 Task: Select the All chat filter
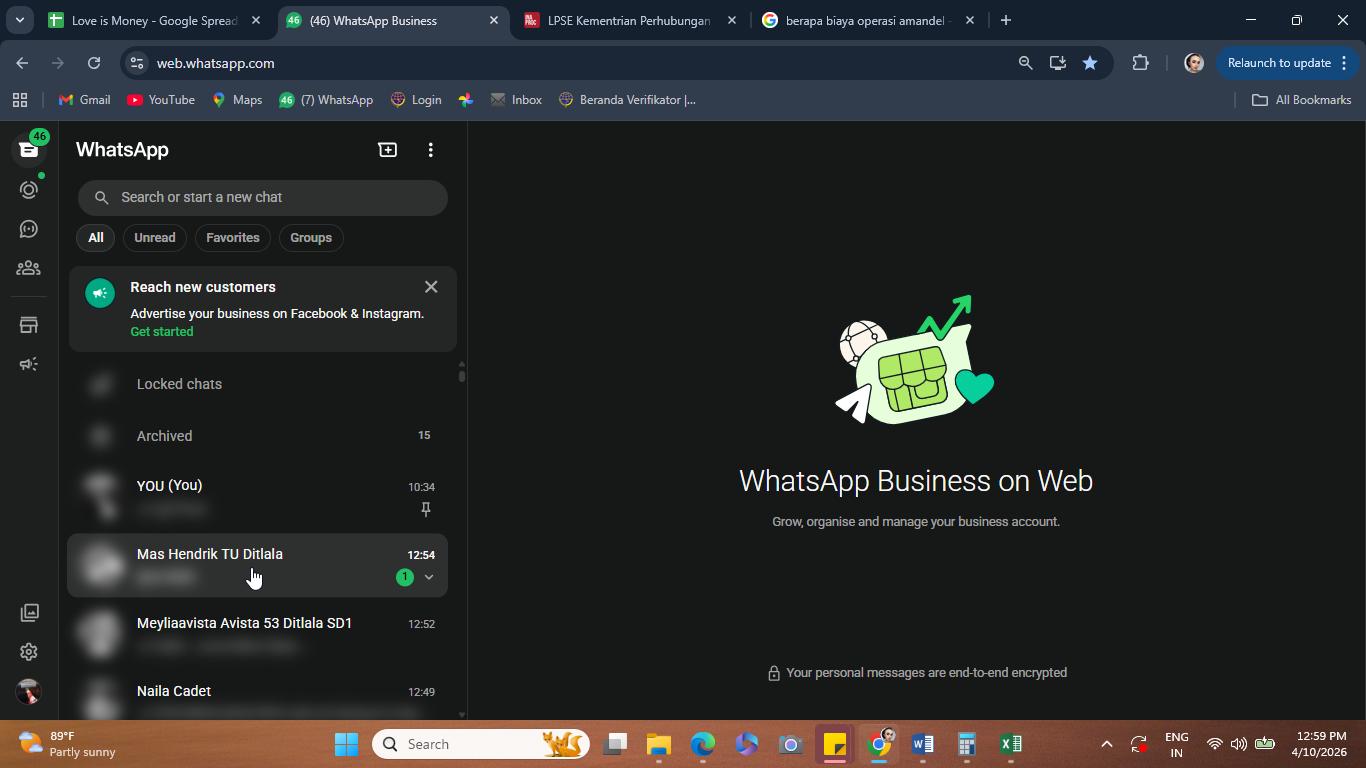coord(95,238)
